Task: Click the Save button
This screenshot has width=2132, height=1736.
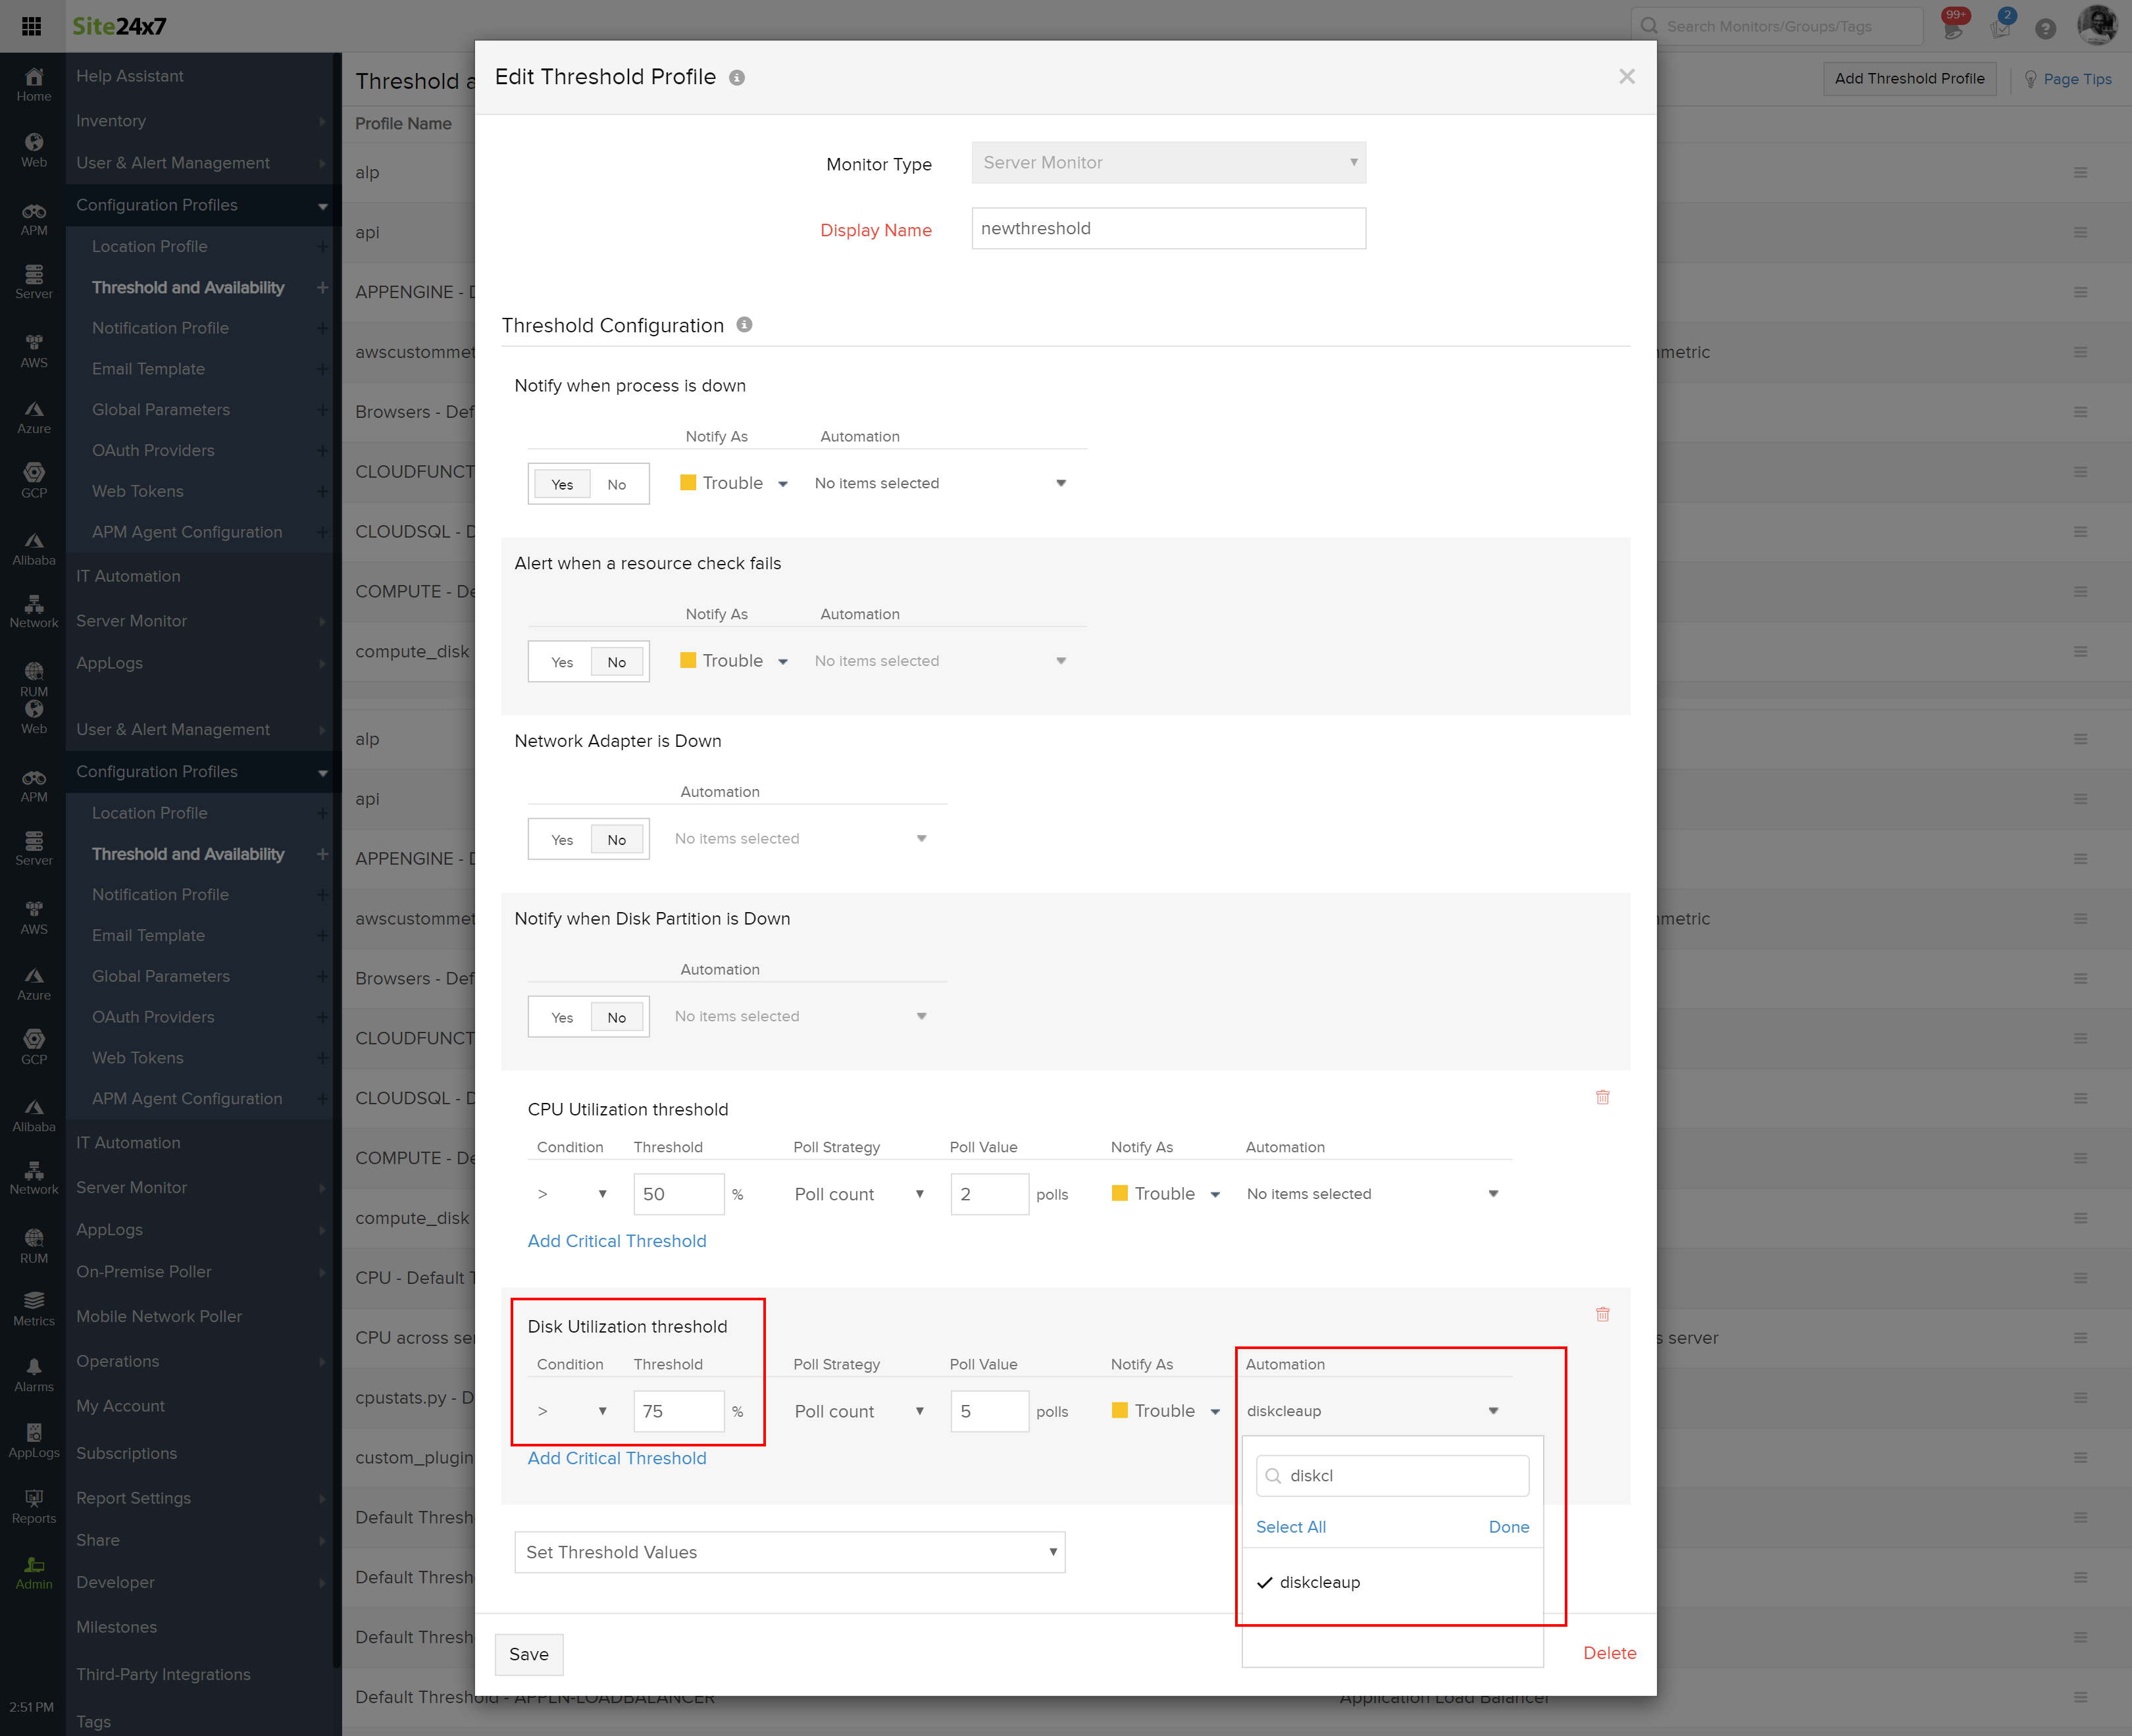Action: (529, 1654)
